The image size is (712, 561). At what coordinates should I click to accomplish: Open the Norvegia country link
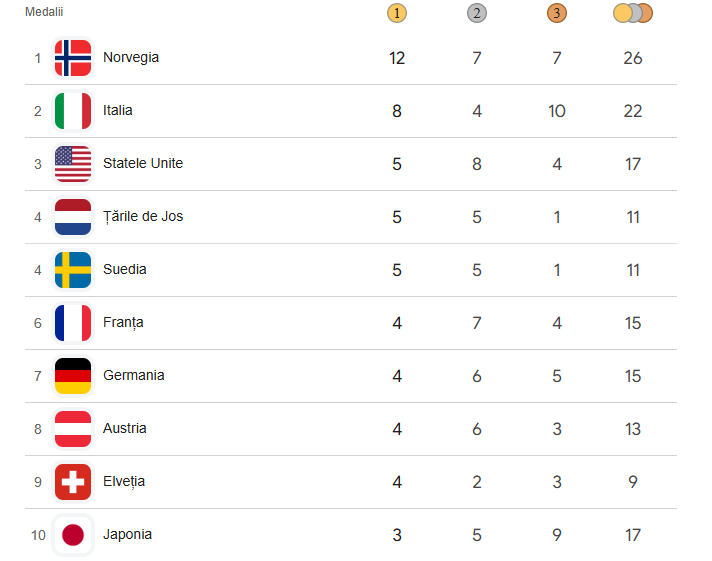pos(131,58)
